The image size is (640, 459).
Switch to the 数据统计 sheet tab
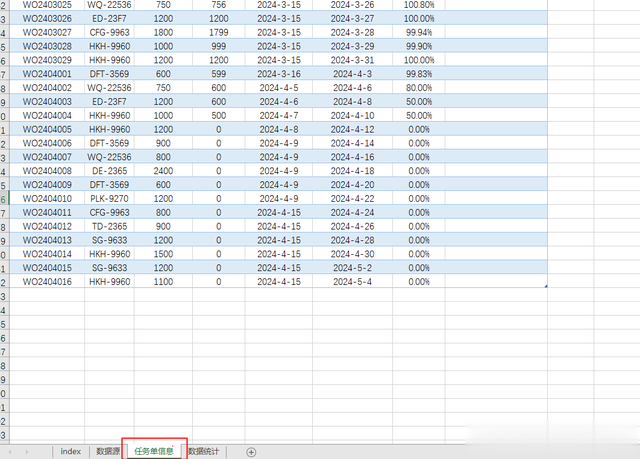tap(204, 451)
